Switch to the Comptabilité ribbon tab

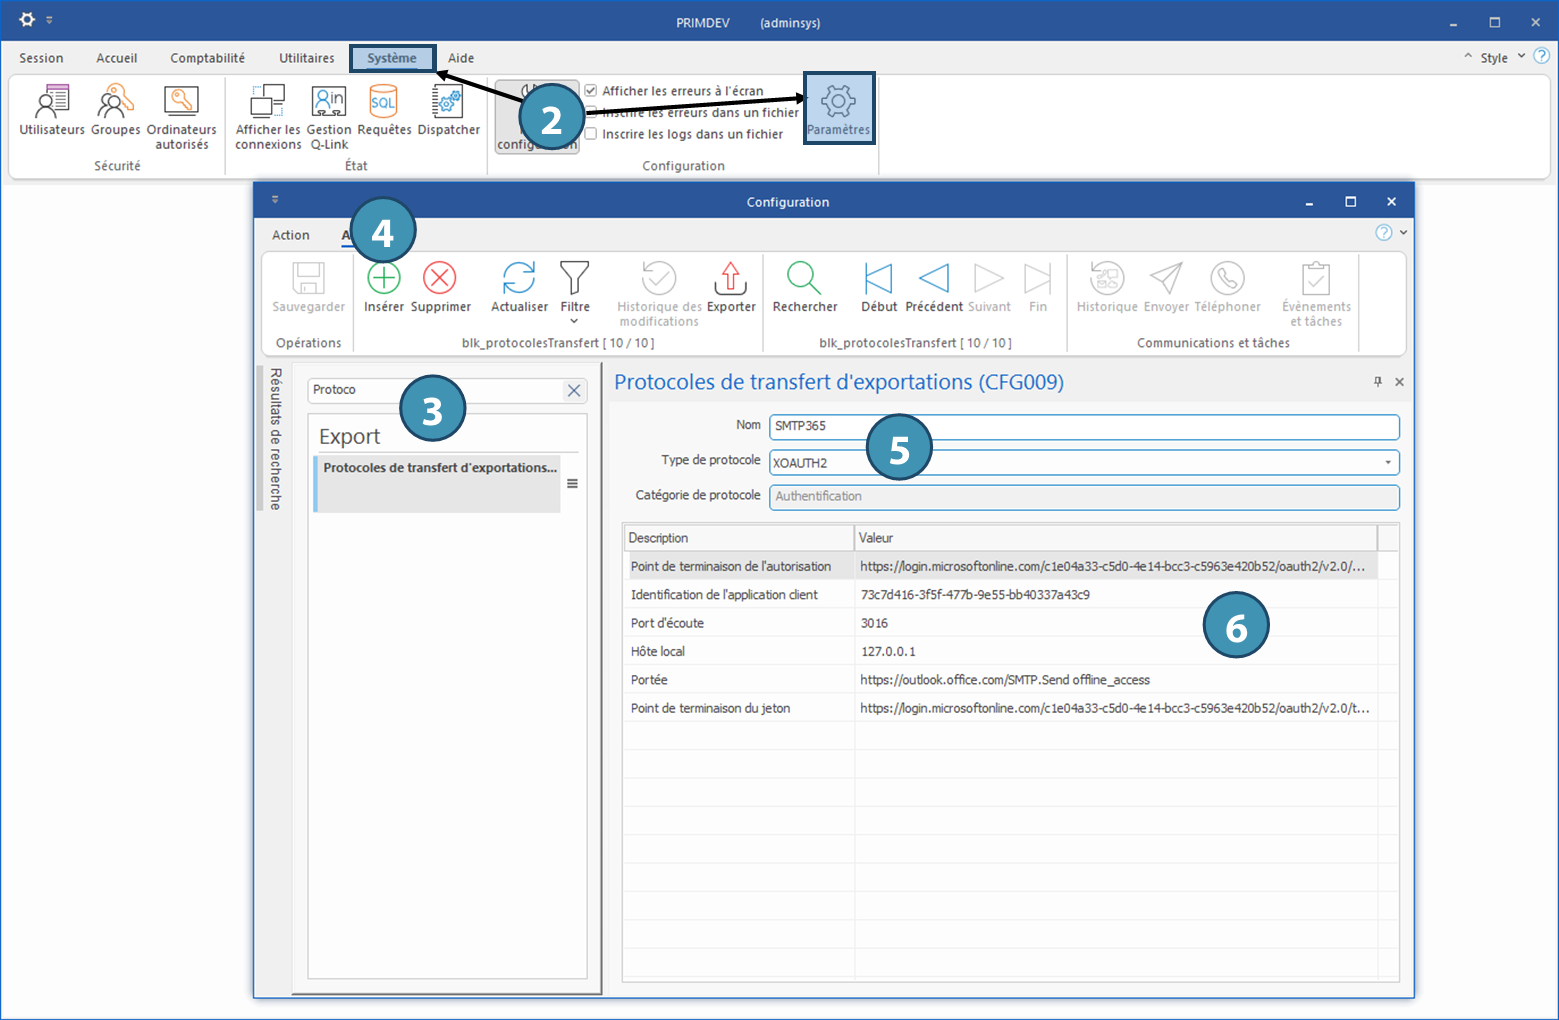click(x=207, y=58)
